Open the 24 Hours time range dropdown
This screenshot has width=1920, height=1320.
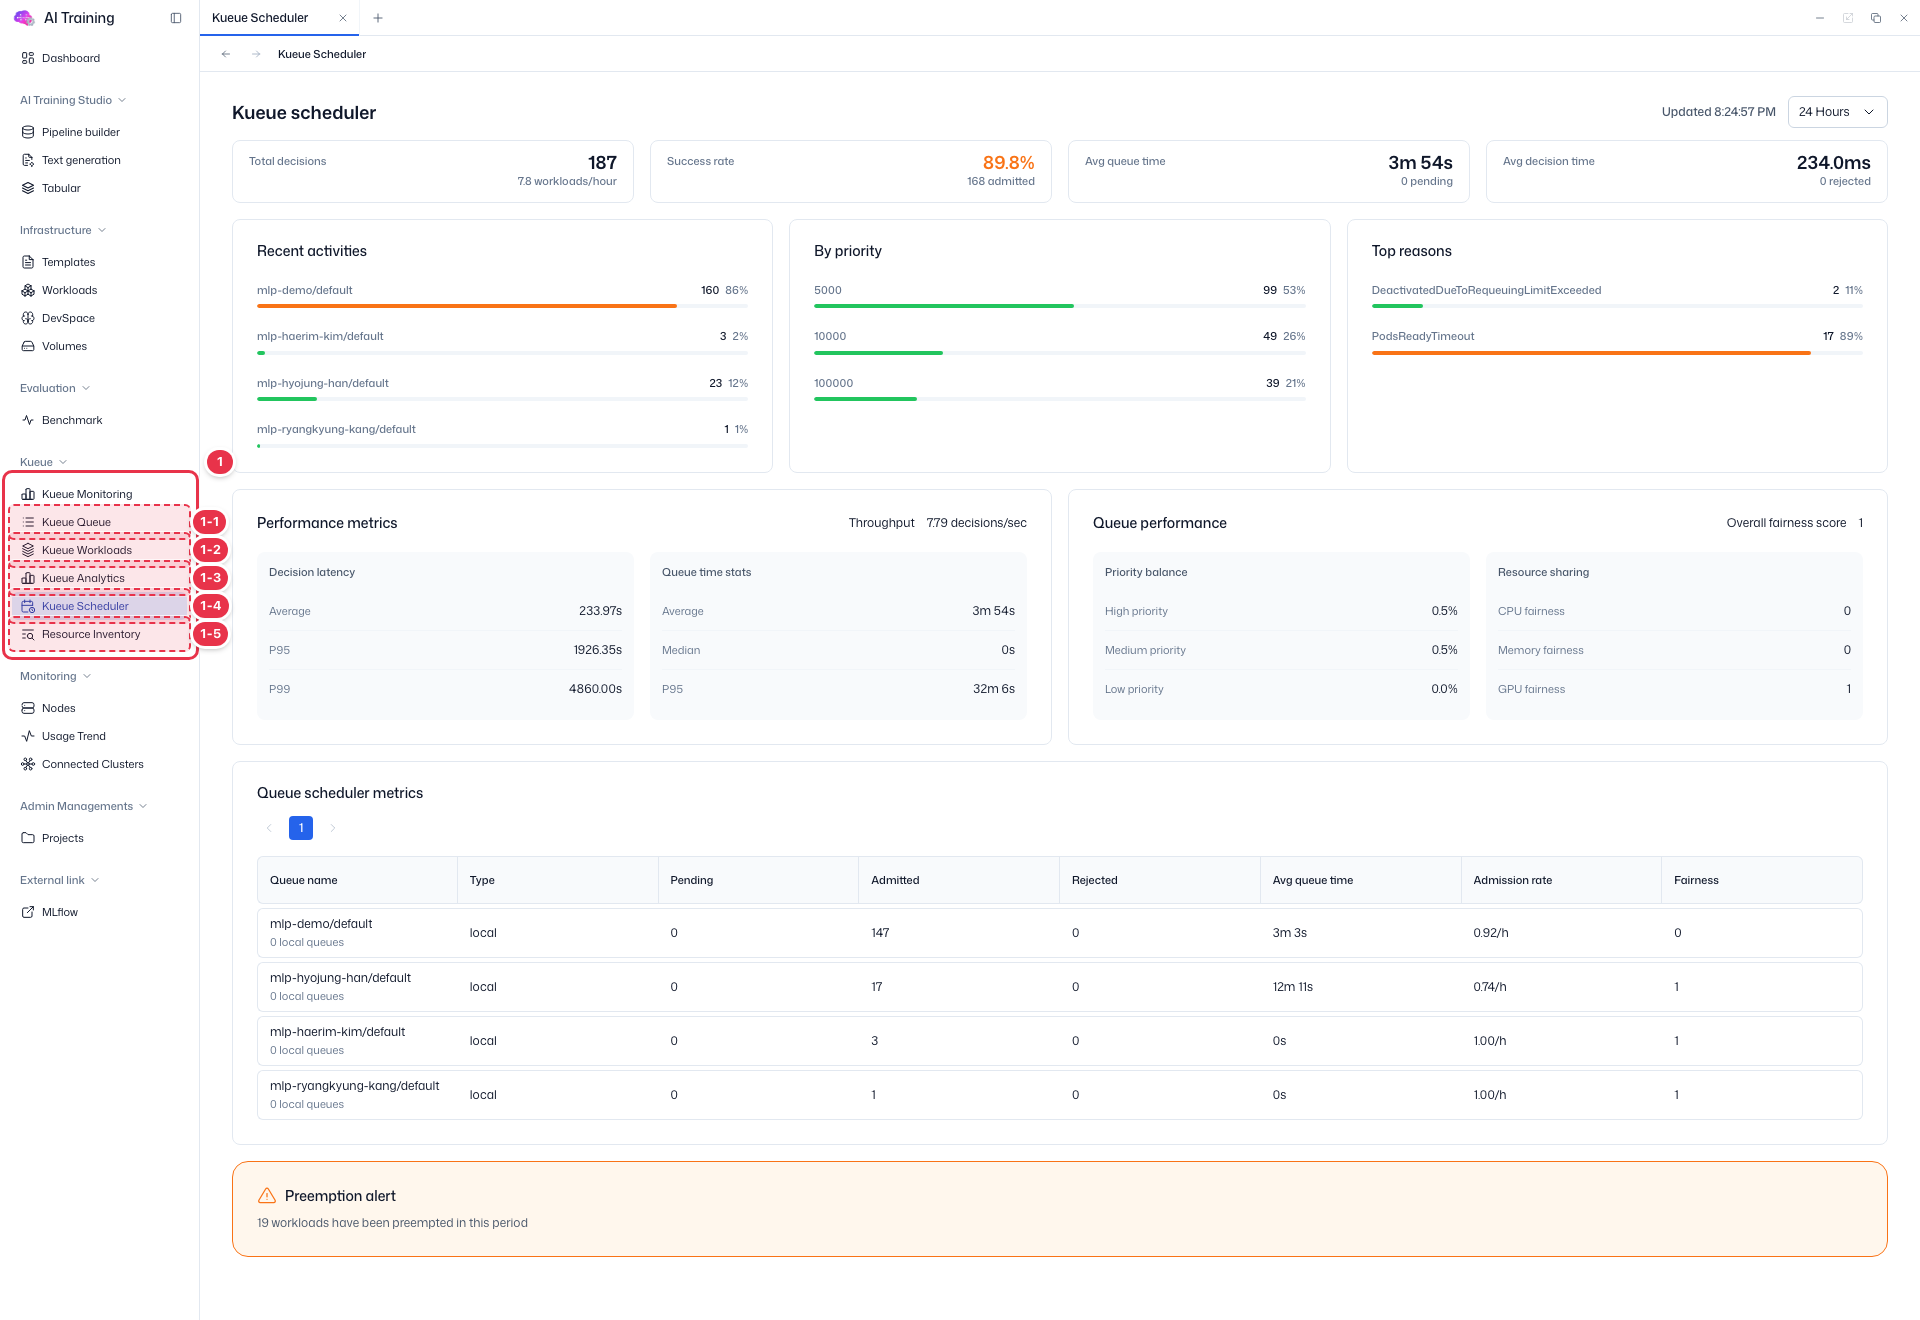[1837, 112]
